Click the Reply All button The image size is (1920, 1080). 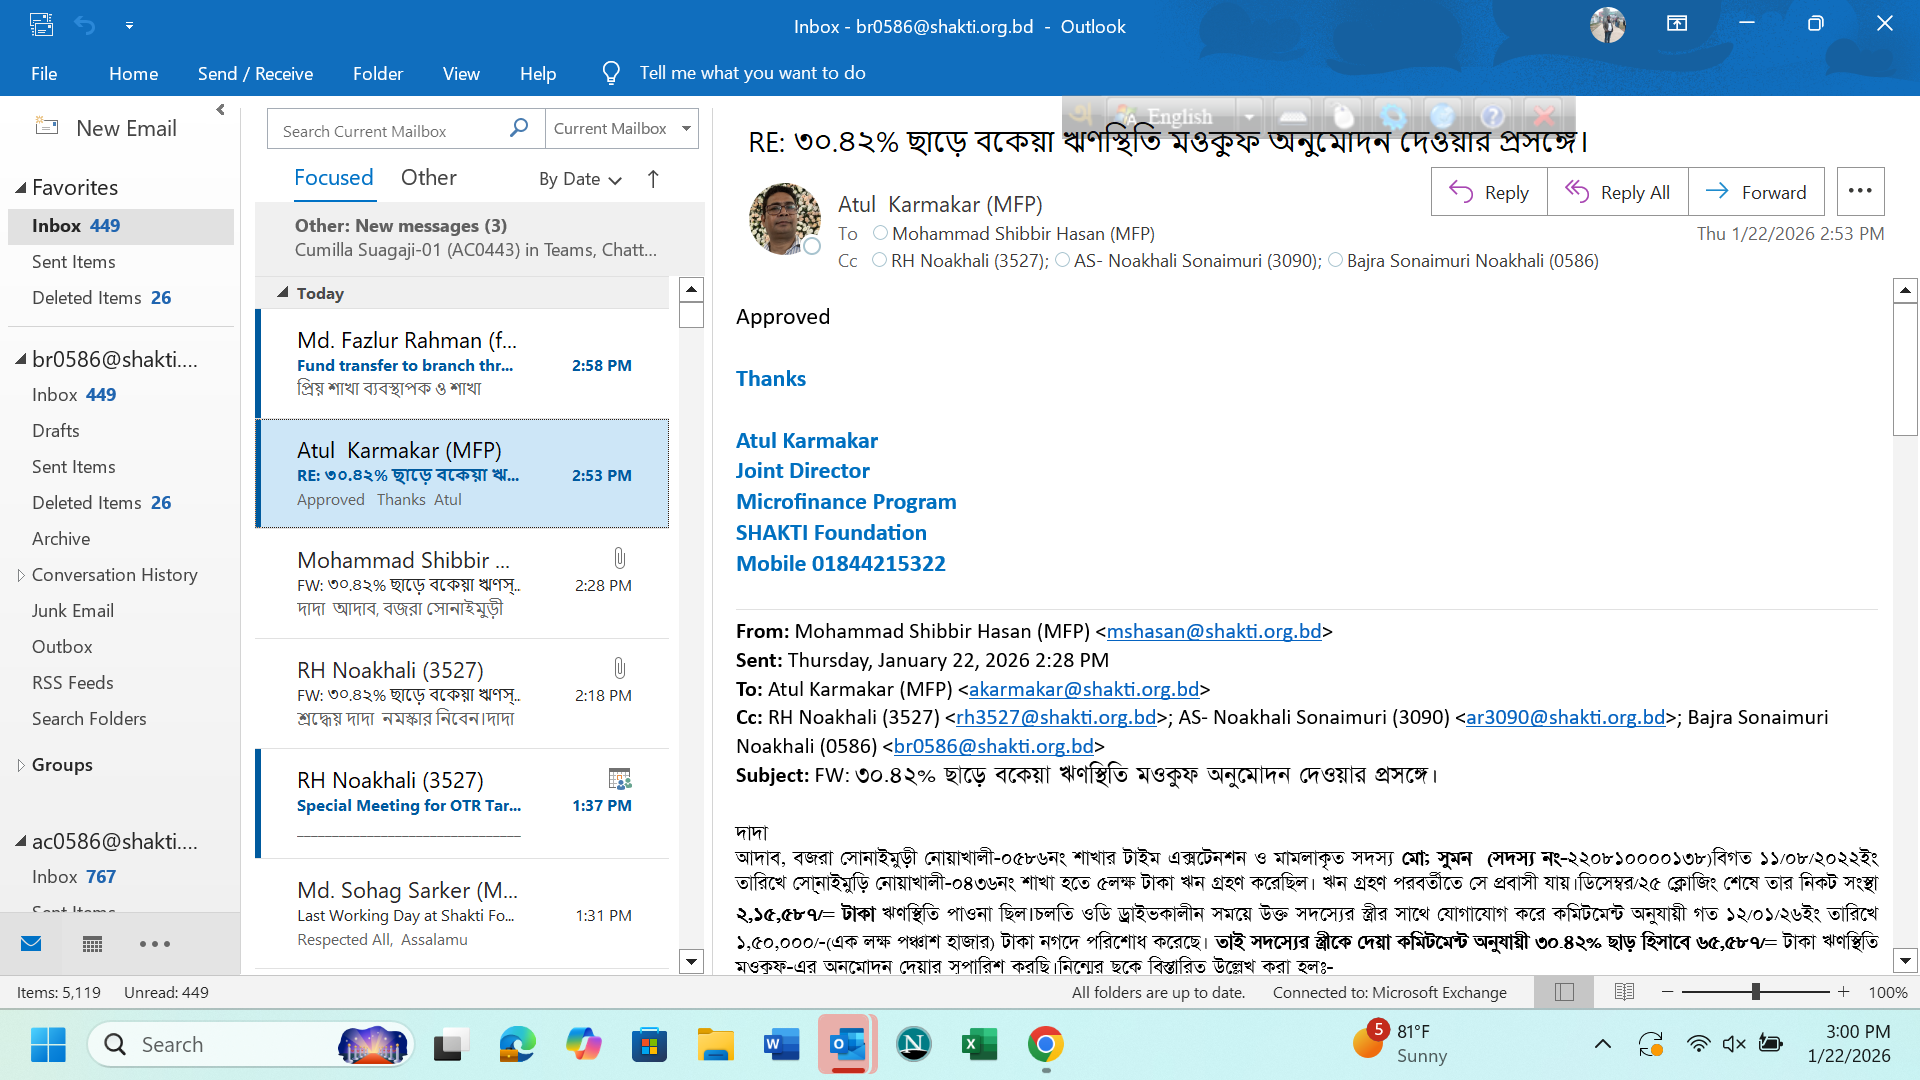pos(1617,192)
